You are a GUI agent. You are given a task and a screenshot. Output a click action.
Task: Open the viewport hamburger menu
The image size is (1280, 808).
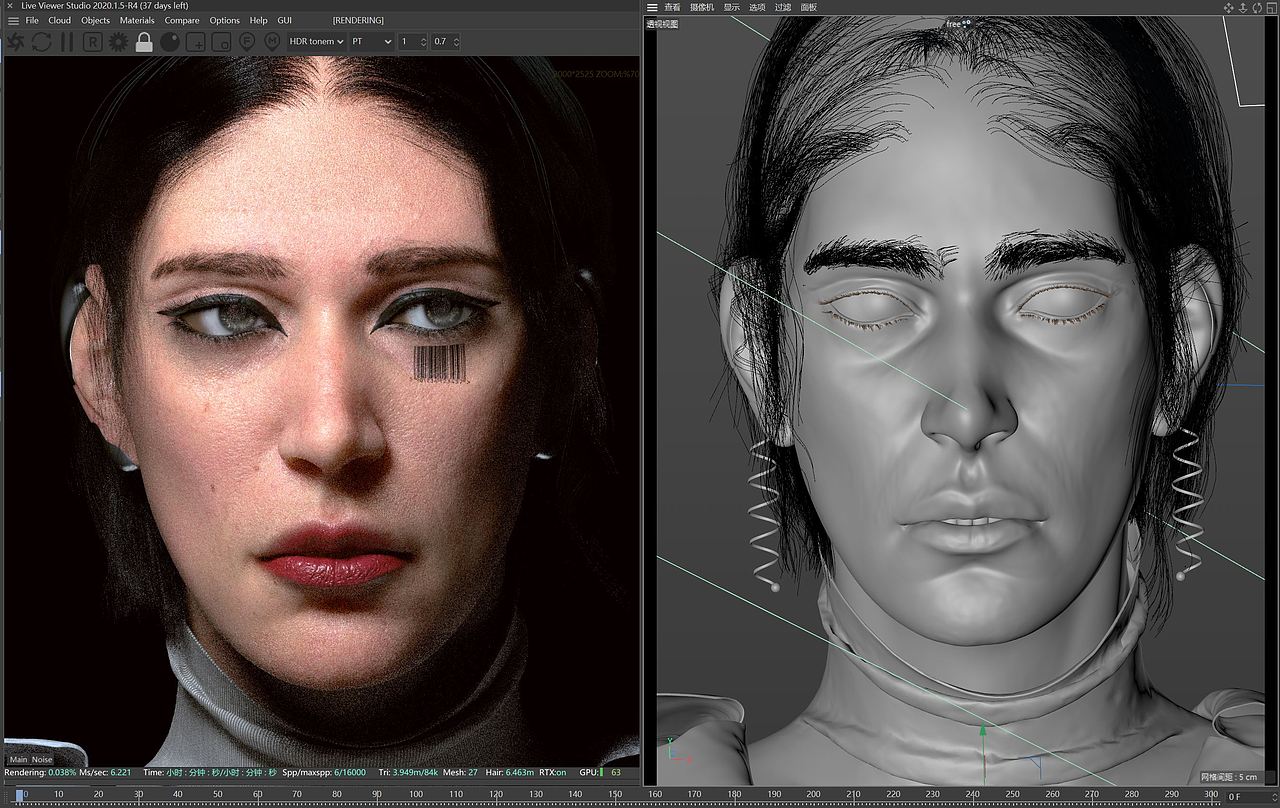point(652,7)
